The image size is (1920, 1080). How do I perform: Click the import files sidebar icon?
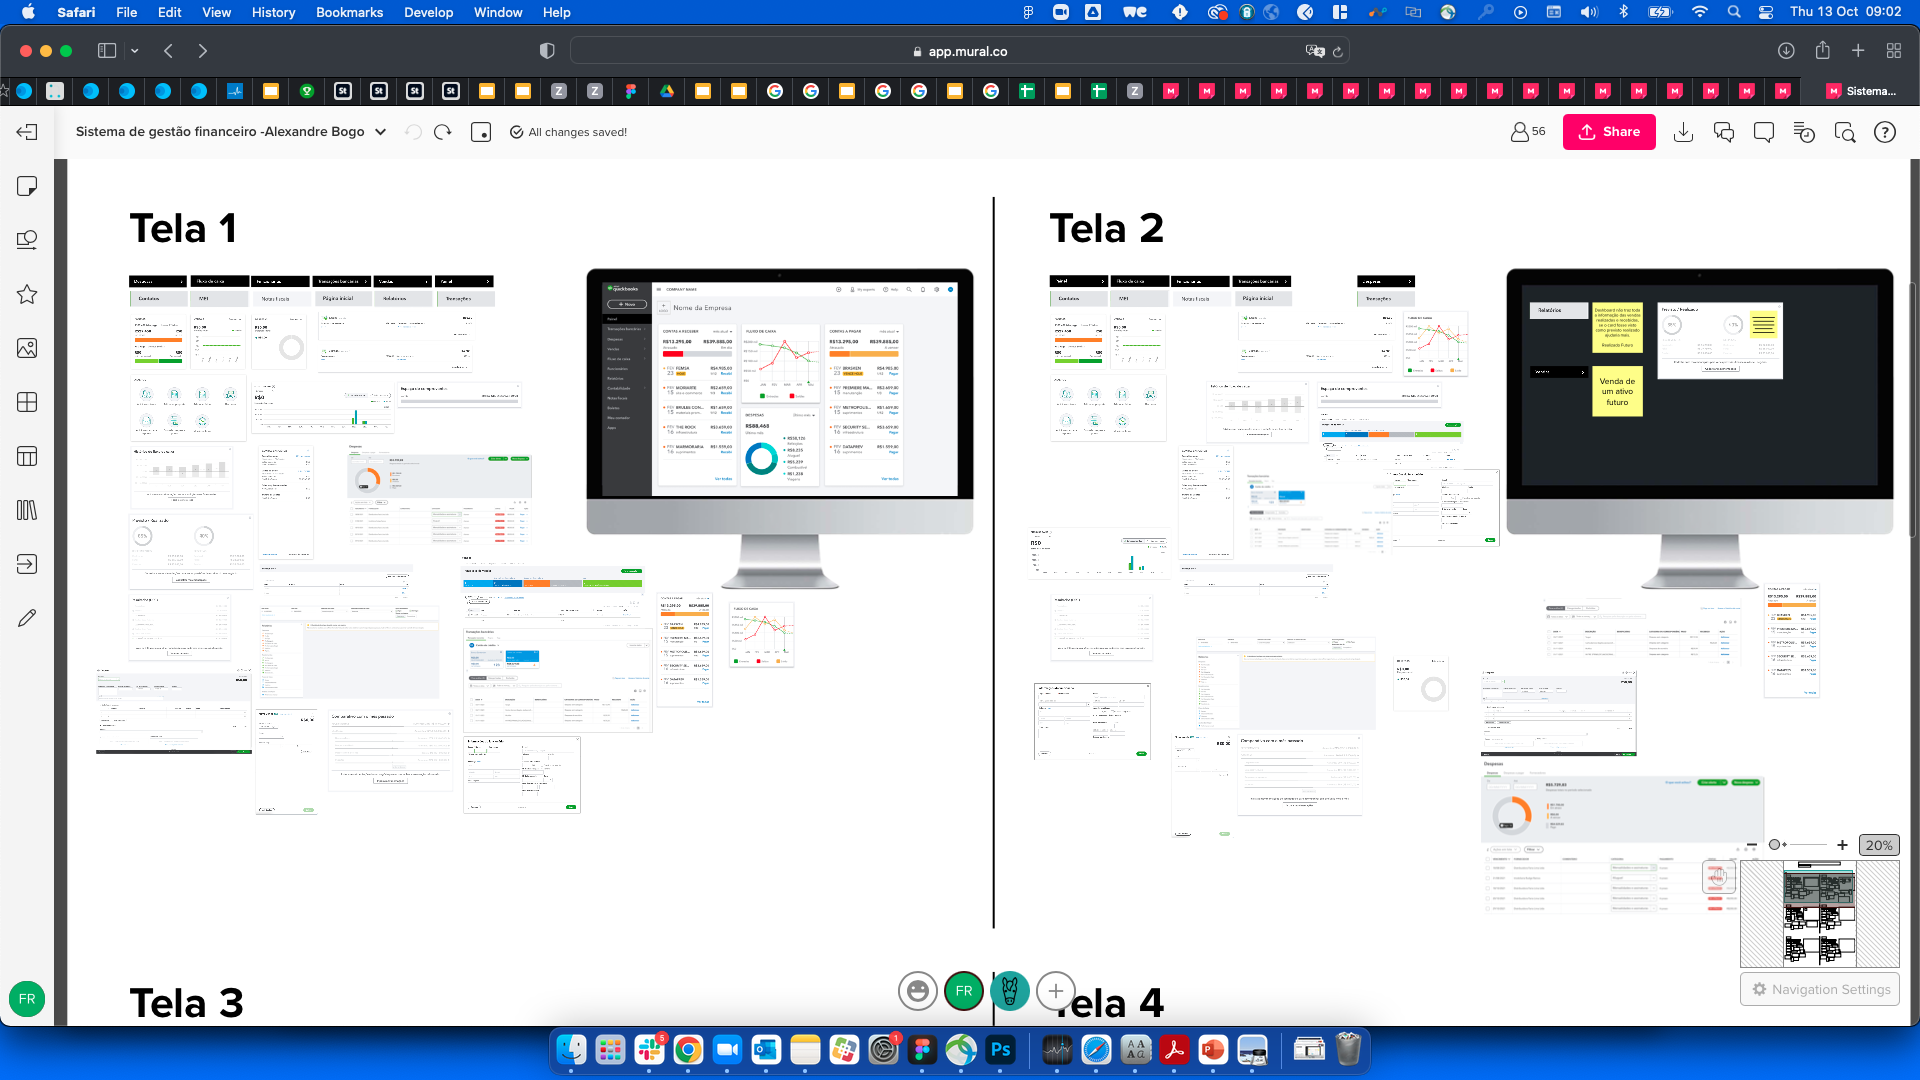click(27, 564)
